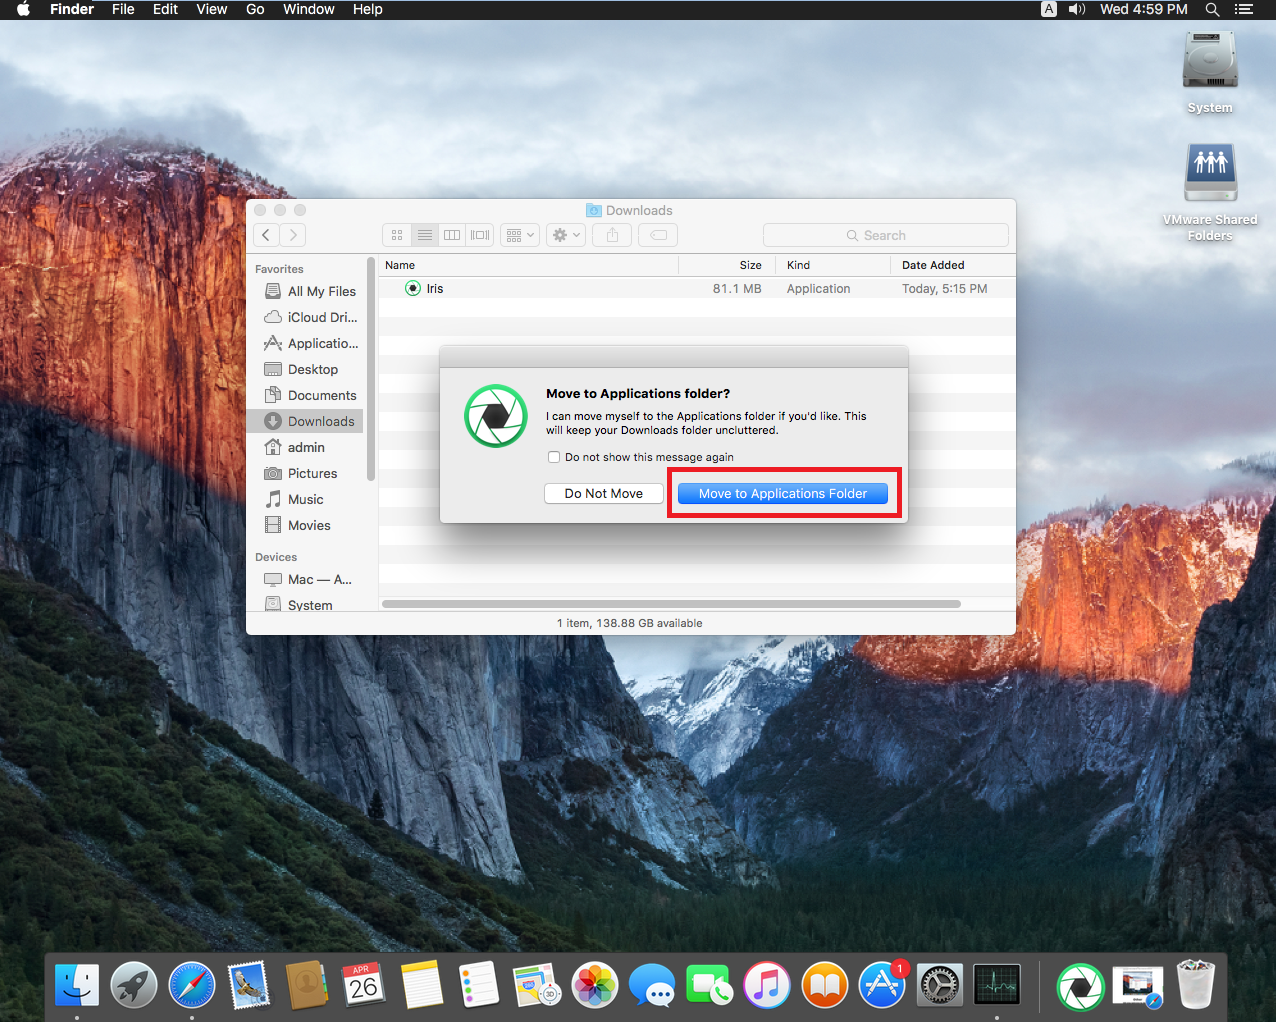Image resolution: width=1276 pixels, height=1022 pixels.
Task: Select the Iris file row
Action: (x=697, y=288)
